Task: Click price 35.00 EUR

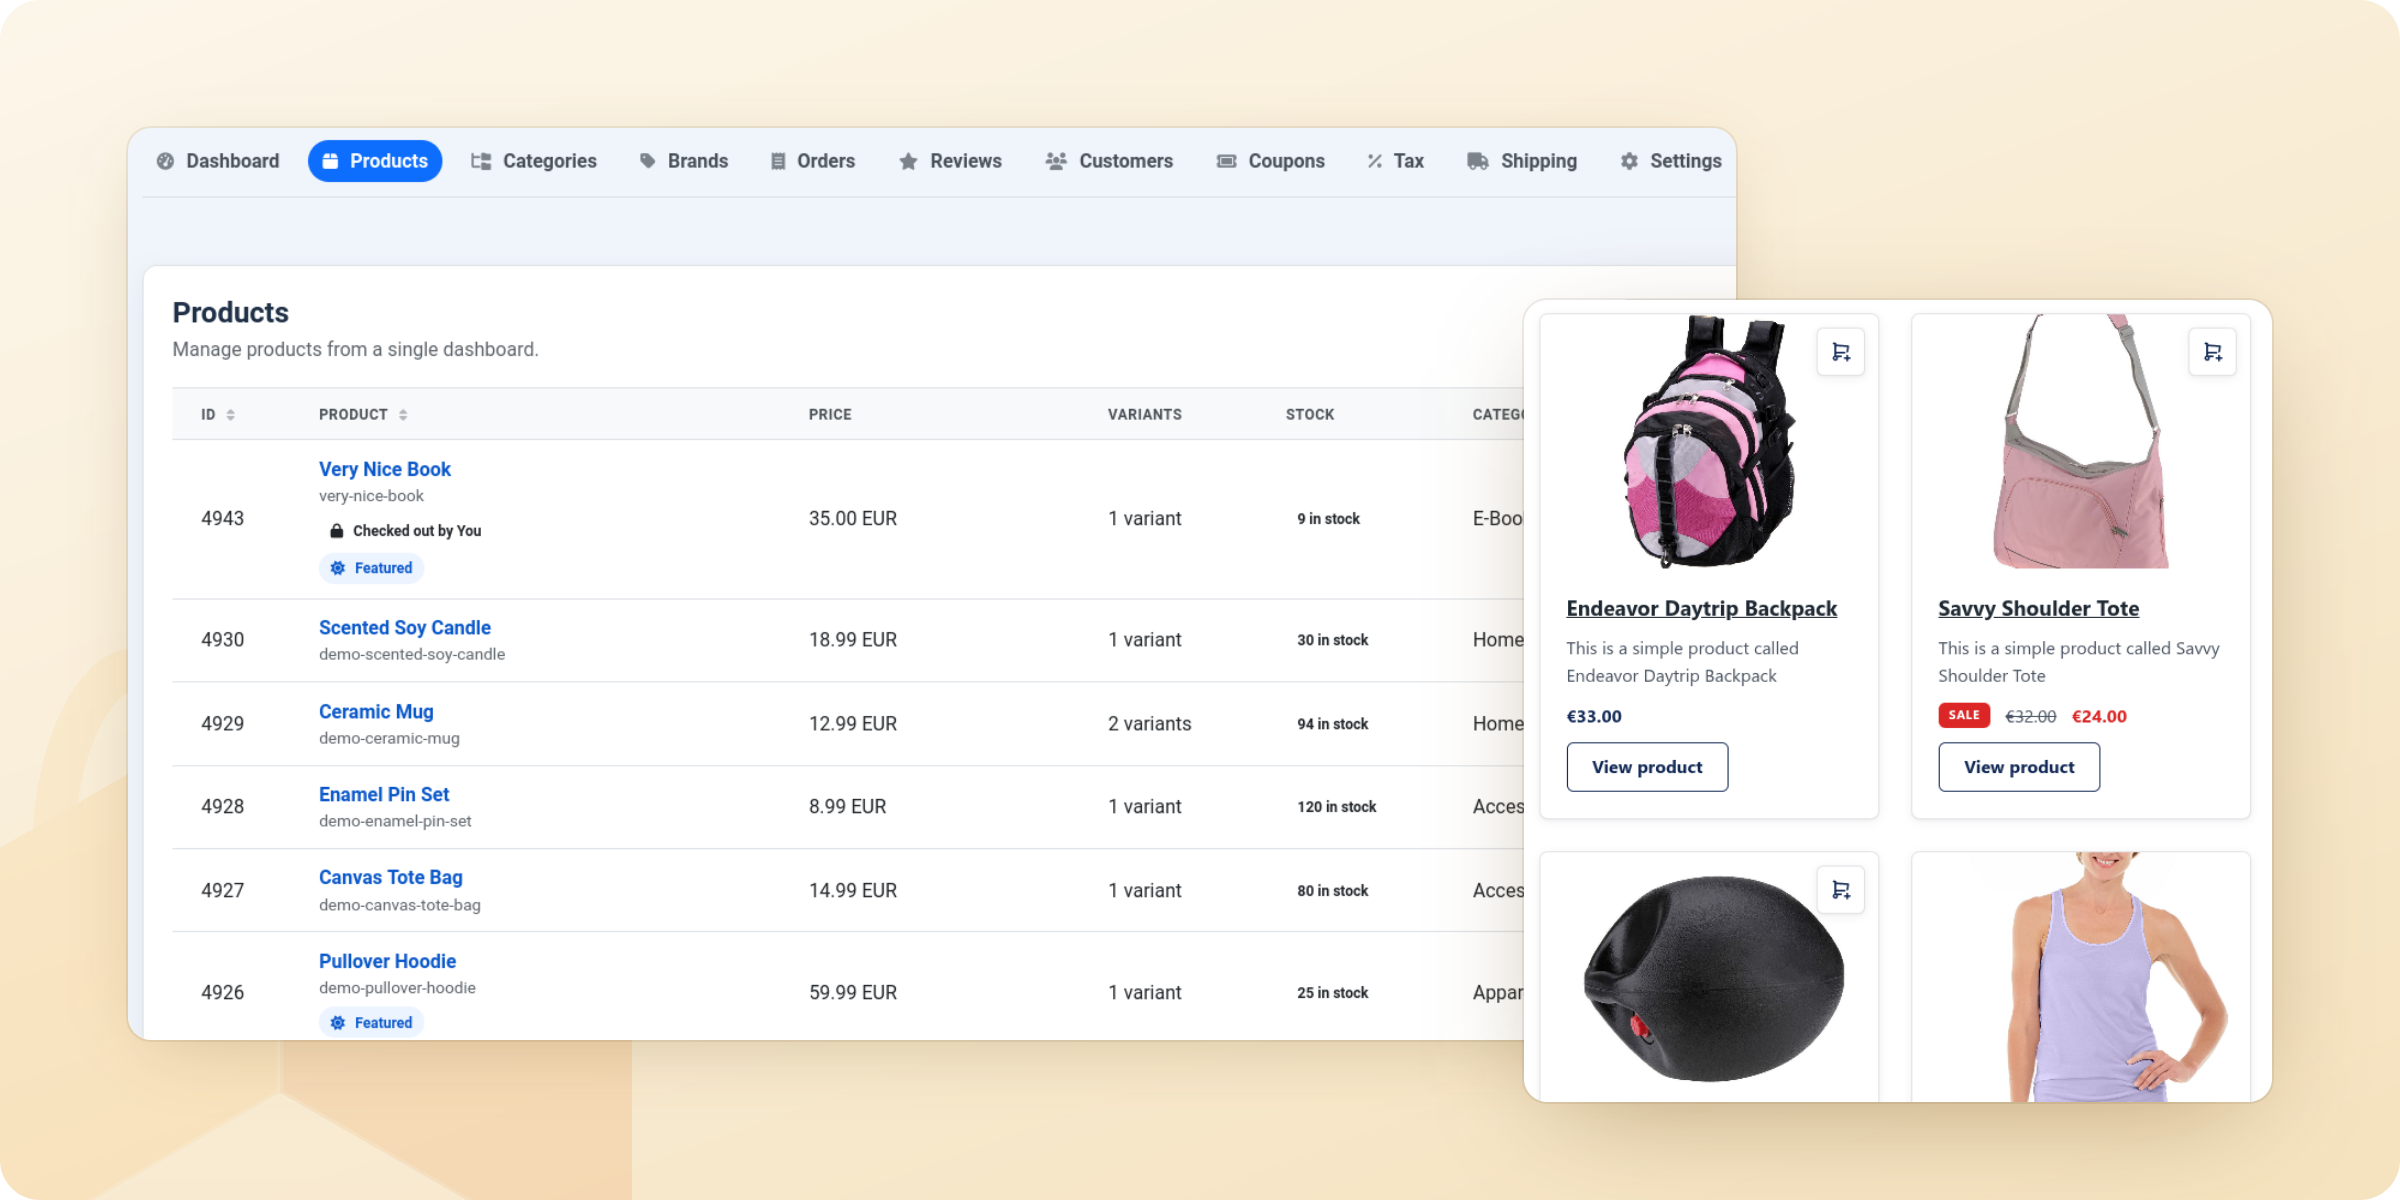Action: tap(853, 519)
